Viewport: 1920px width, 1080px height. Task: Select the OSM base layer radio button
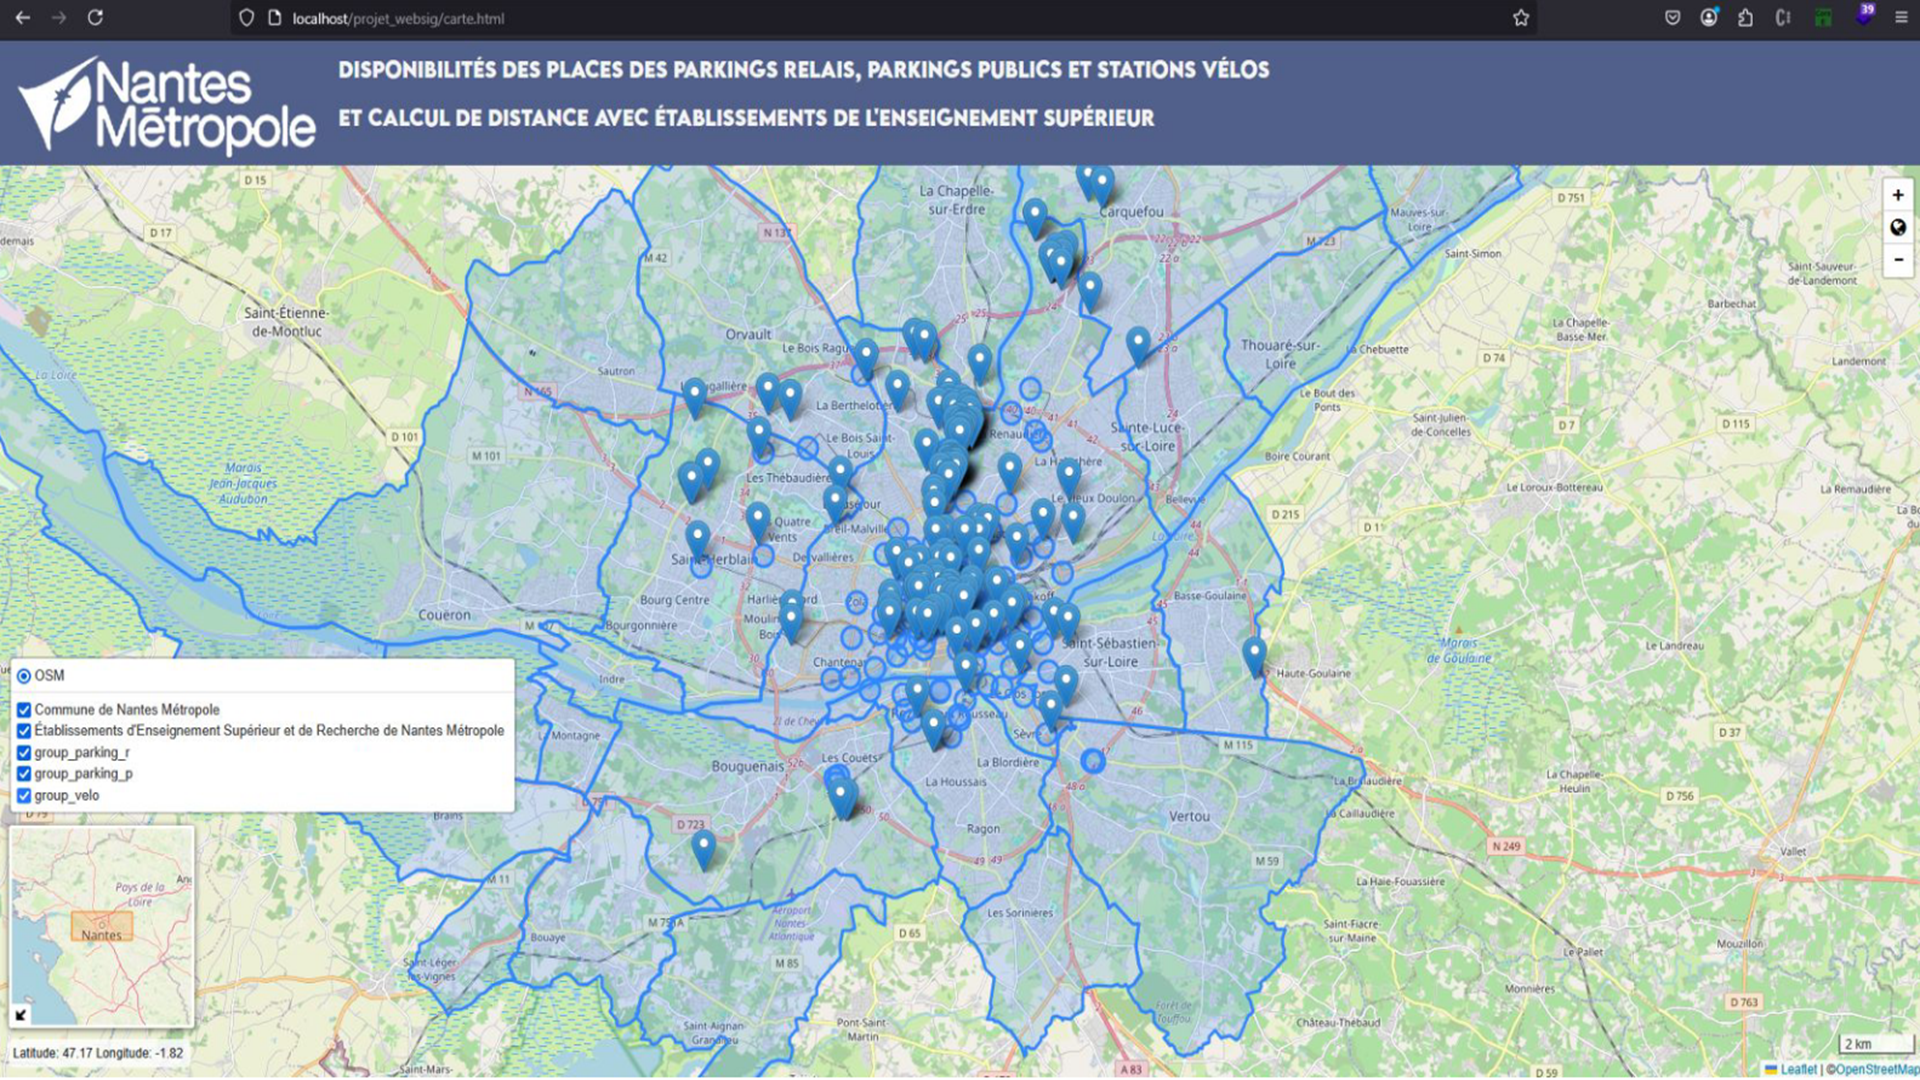pos(24,676)
